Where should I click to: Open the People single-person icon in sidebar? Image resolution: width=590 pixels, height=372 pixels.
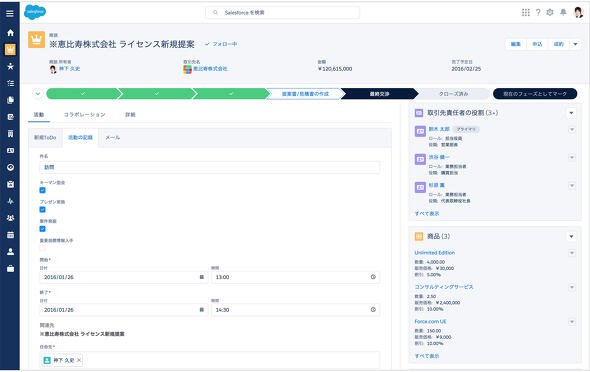10,252
